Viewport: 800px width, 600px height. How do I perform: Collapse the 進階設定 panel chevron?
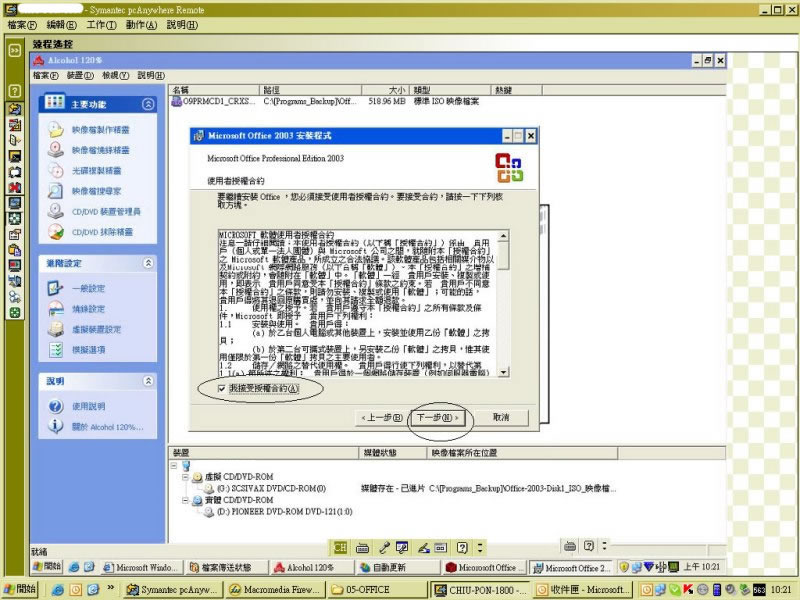click(x=148, y=263)
